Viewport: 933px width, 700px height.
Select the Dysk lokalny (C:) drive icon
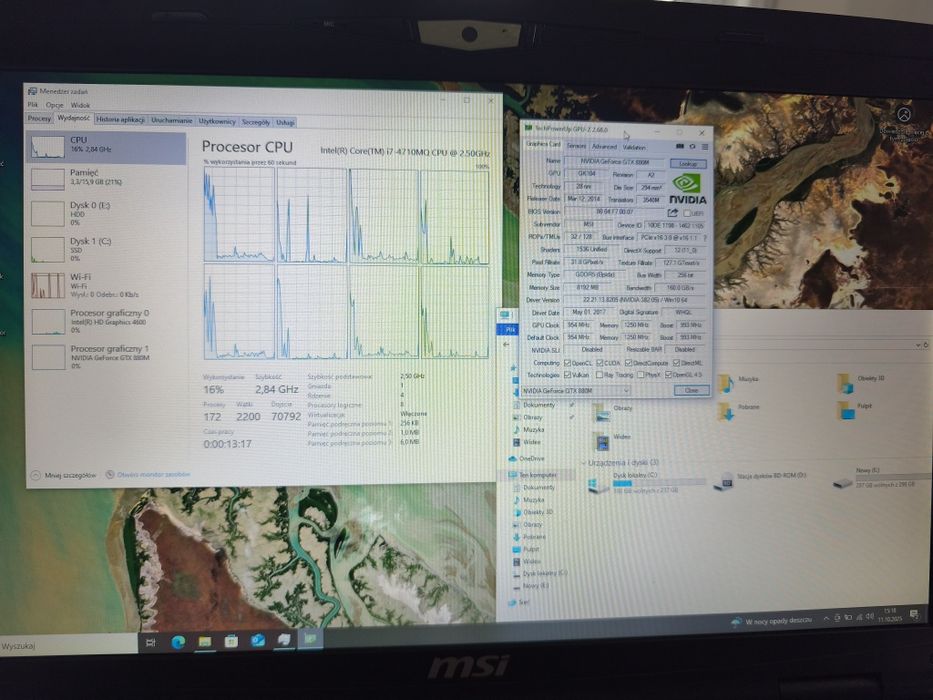[x=598, y=484]
